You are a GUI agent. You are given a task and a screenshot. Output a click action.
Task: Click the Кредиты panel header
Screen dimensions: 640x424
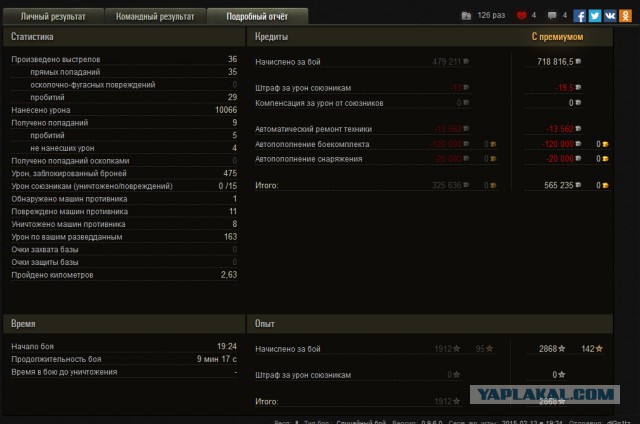coord(429,37)
